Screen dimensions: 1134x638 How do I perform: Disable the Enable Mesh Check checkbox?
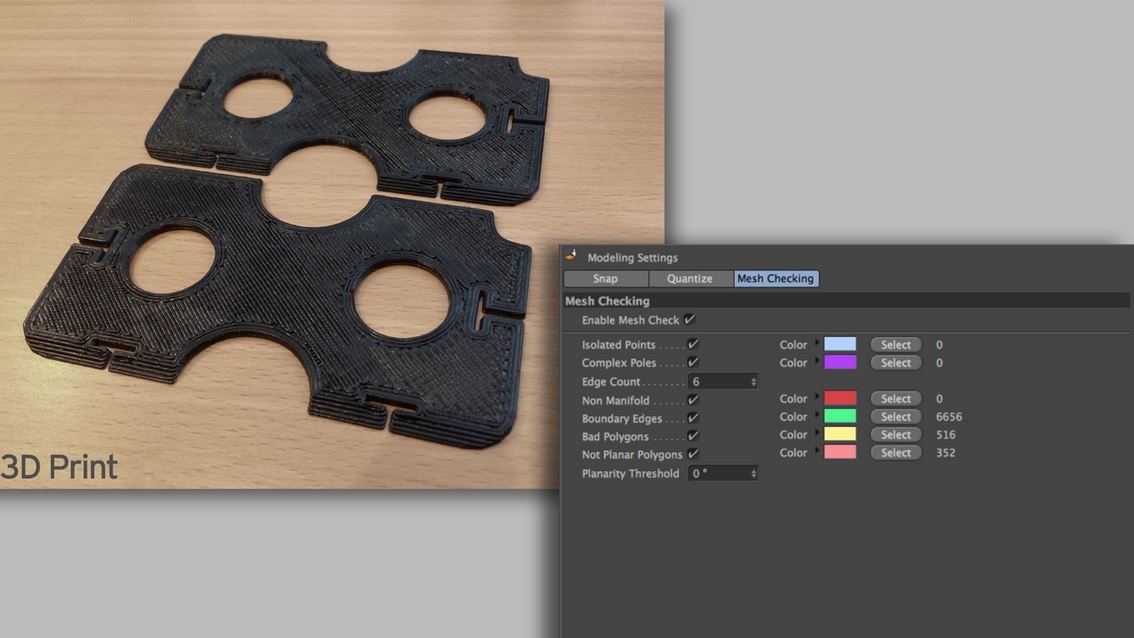click(x=690, y=320)
